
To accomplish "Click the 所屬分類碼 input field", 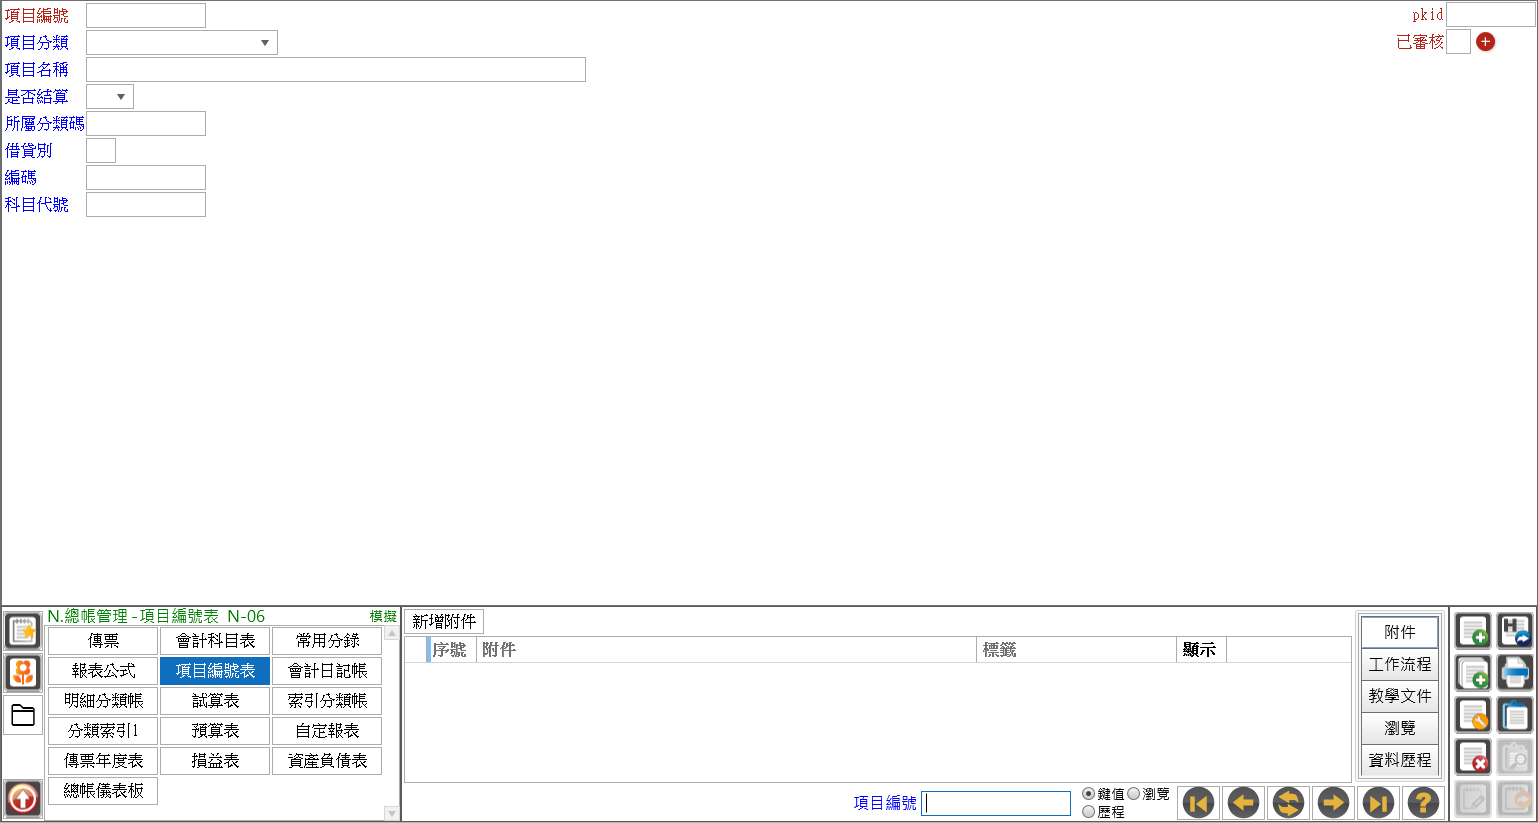I will pos(146,123).
